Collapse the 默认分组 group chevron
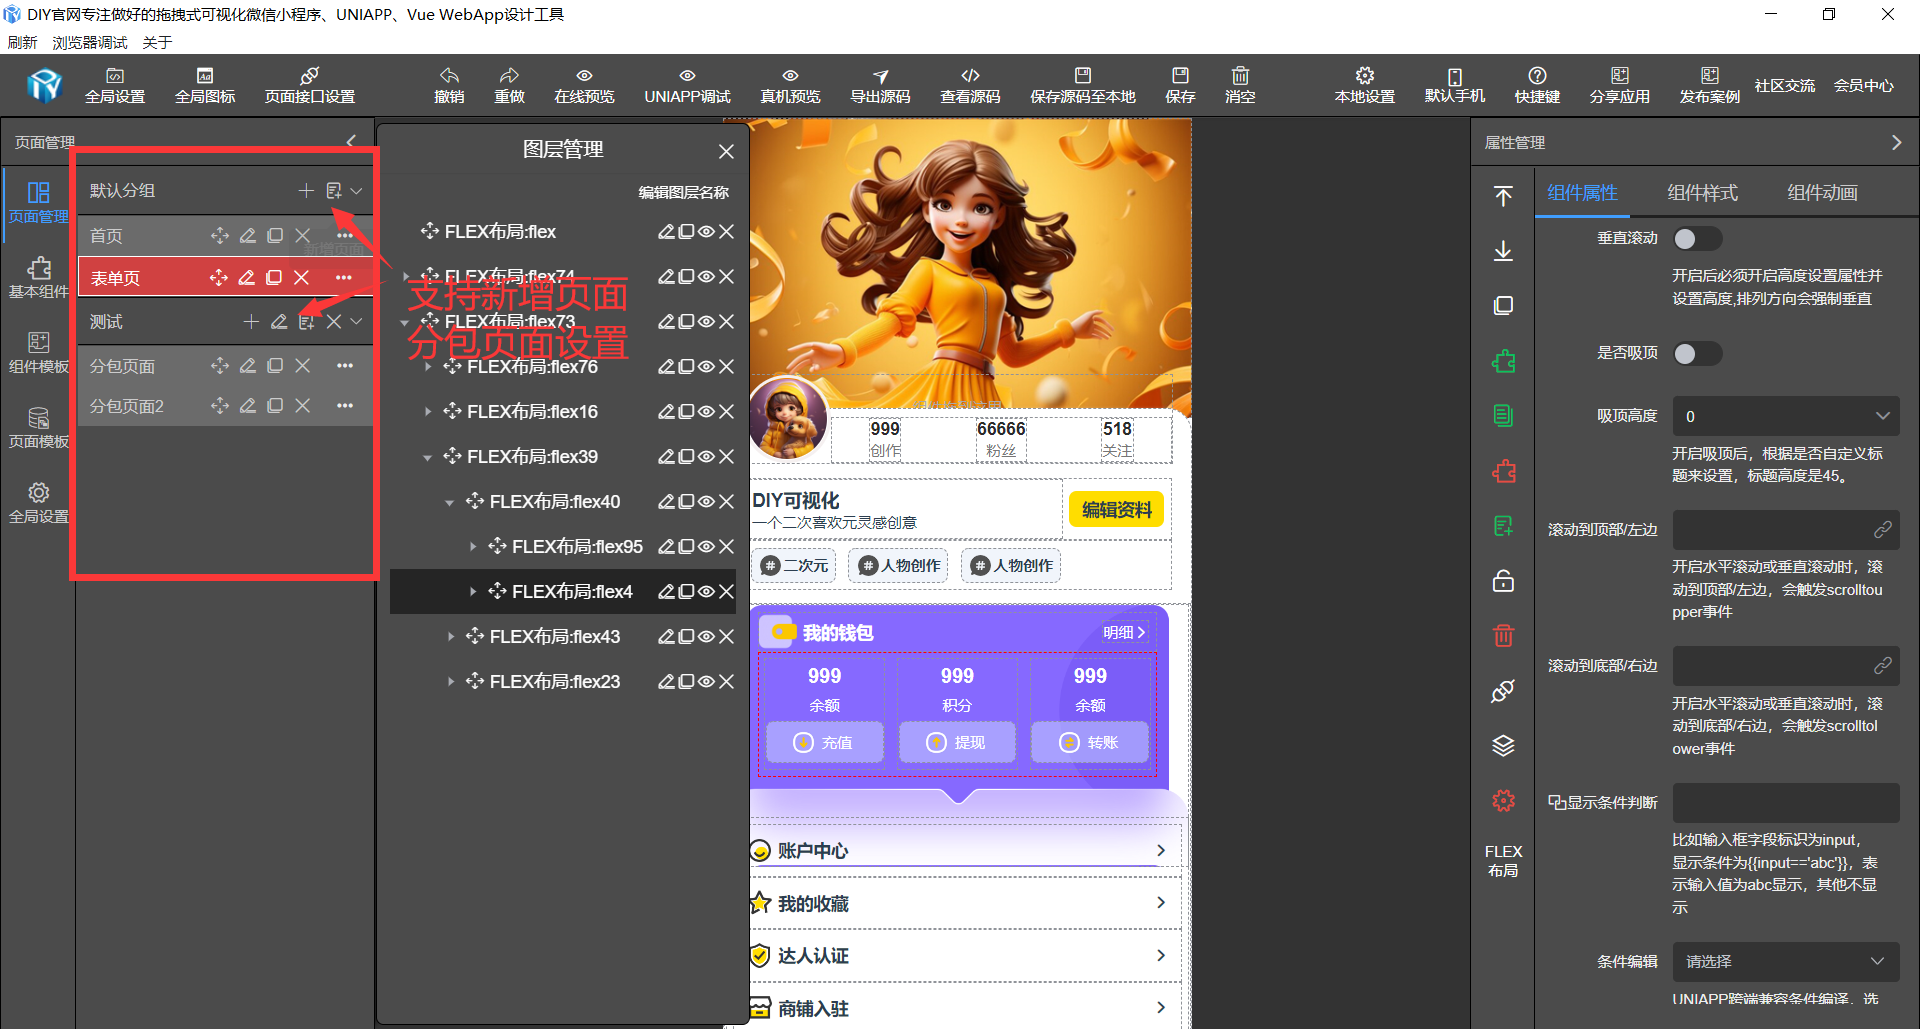This screenshot has width=1920, height=1029. (x=357, y=190)
